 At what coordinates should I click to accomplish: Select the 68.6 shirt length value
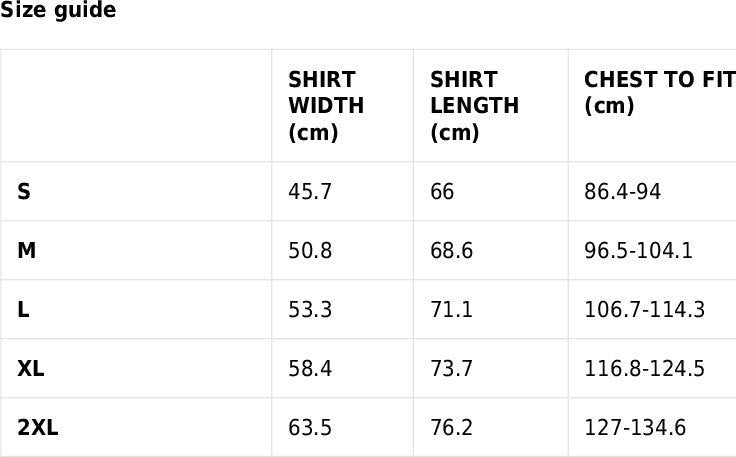[x=452, y=250]
